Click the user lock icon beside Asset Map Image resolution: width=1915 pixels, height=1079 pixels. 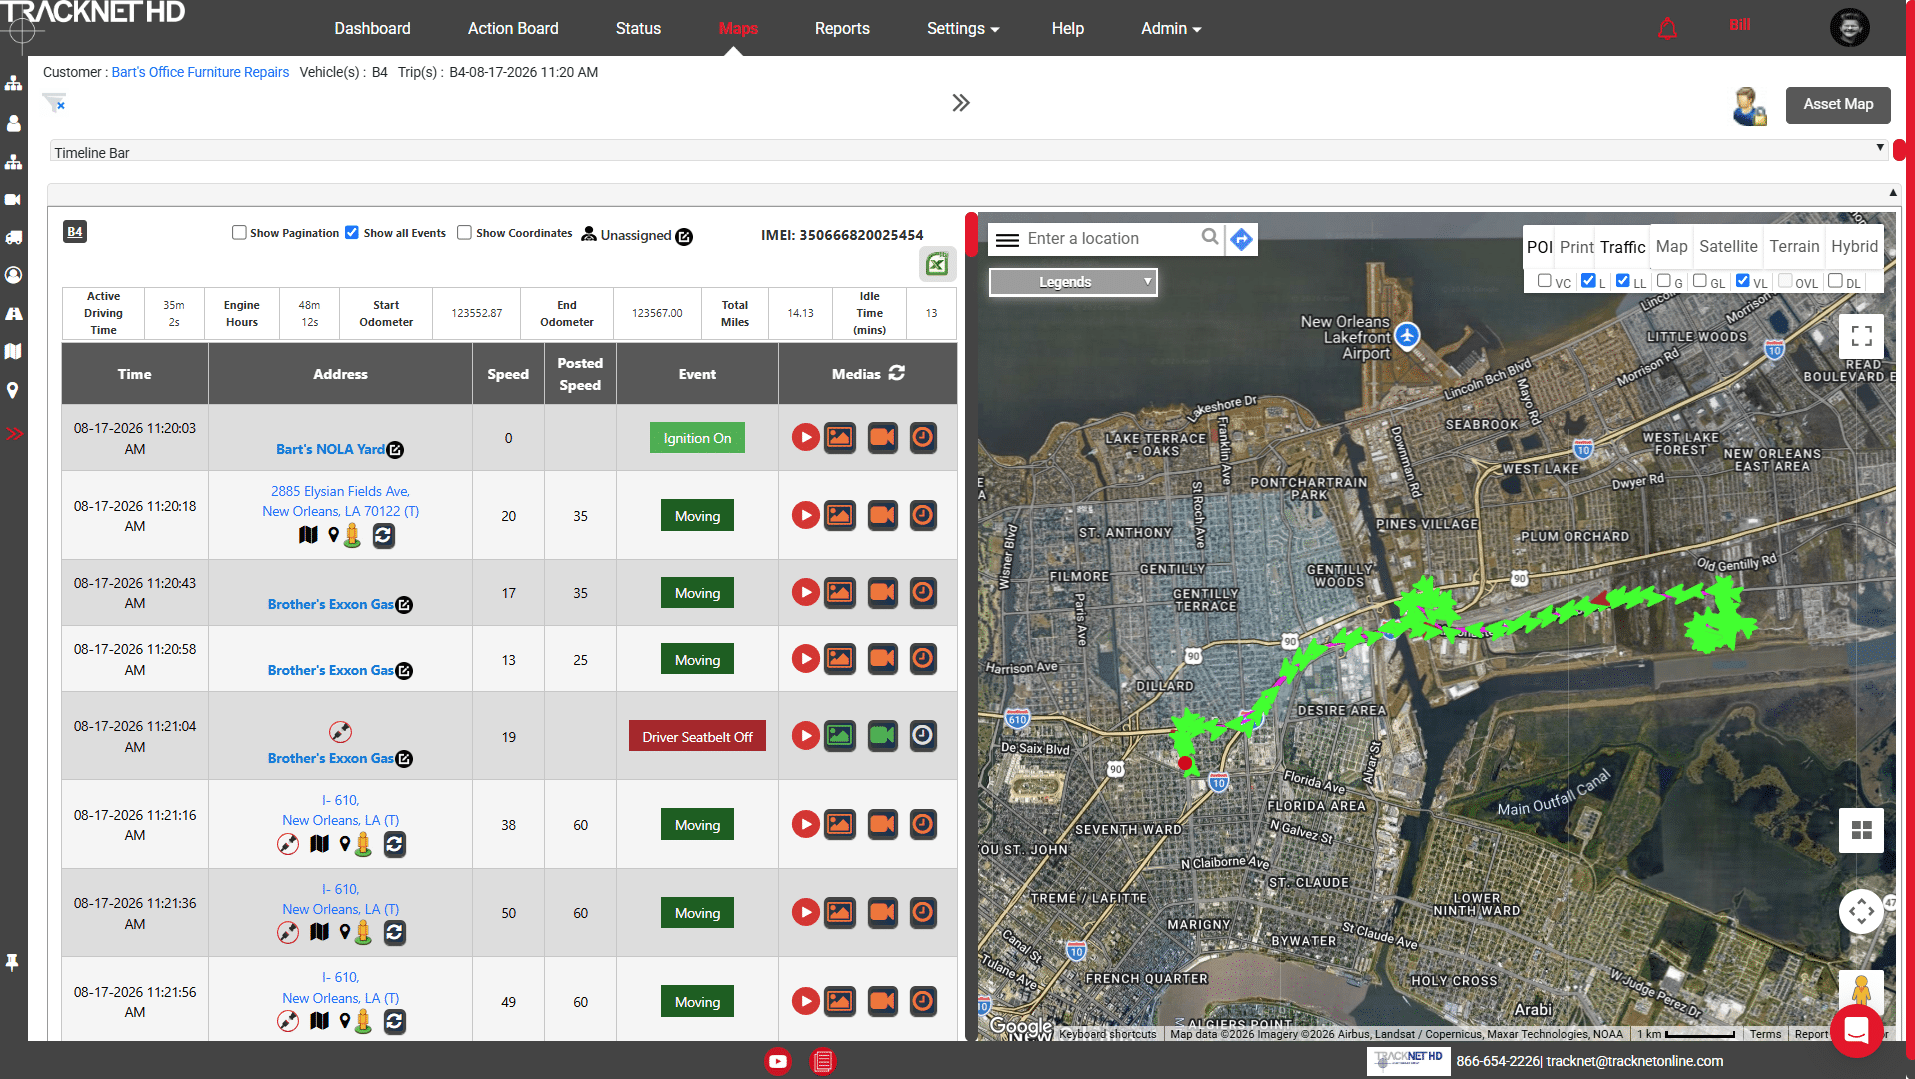click(1750, 105)
